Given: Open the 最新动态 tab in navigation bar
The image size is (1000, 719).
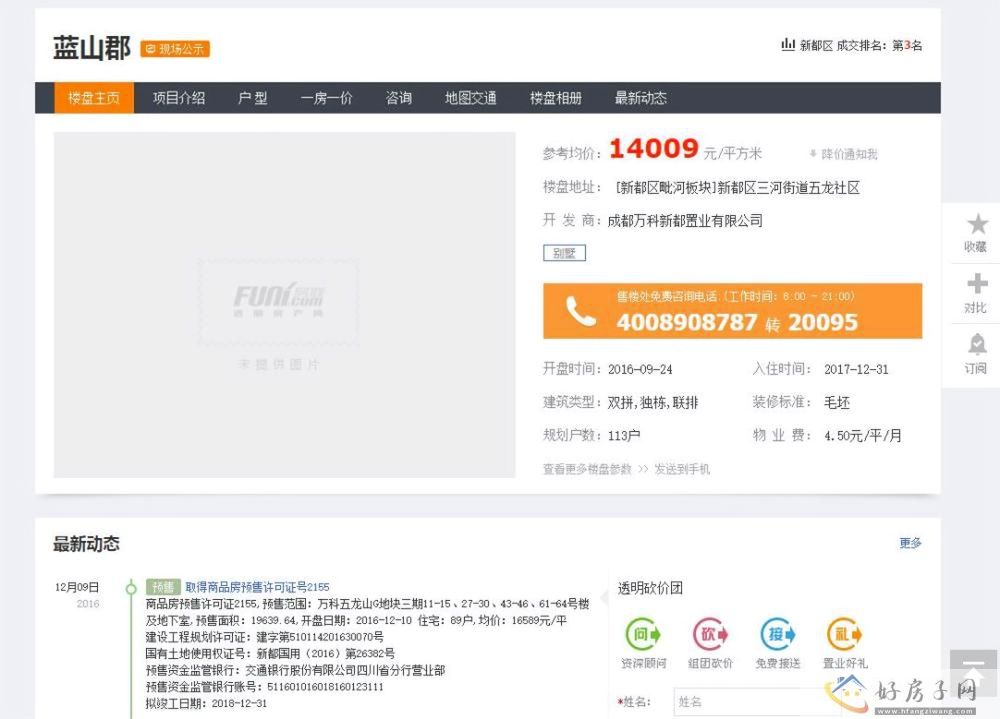Looking at the screenshot, I should (640, 98).
